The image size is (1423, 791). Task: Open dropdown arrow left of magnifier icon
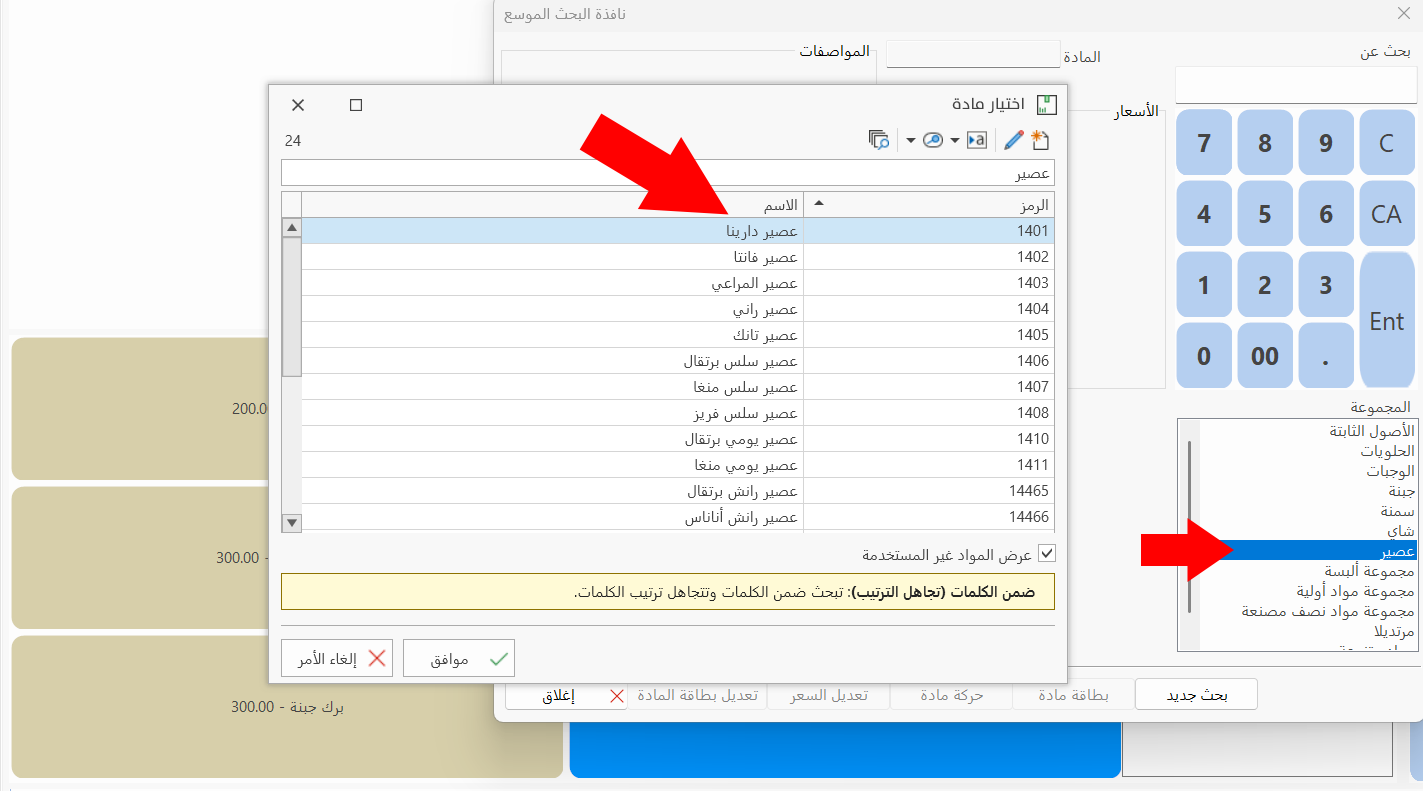tap(911, 140)
